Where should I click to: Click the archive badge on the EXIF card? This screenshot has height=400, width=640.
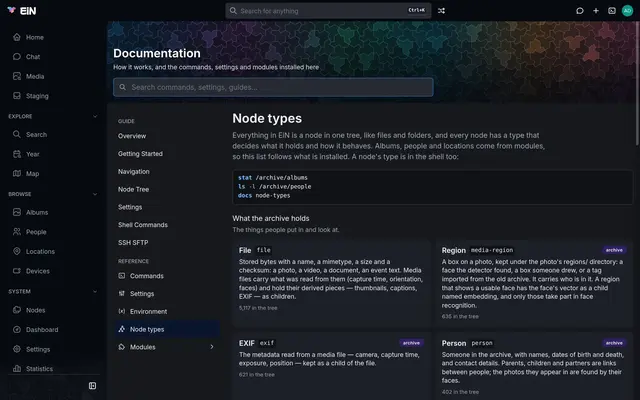[x=411, y=343]
